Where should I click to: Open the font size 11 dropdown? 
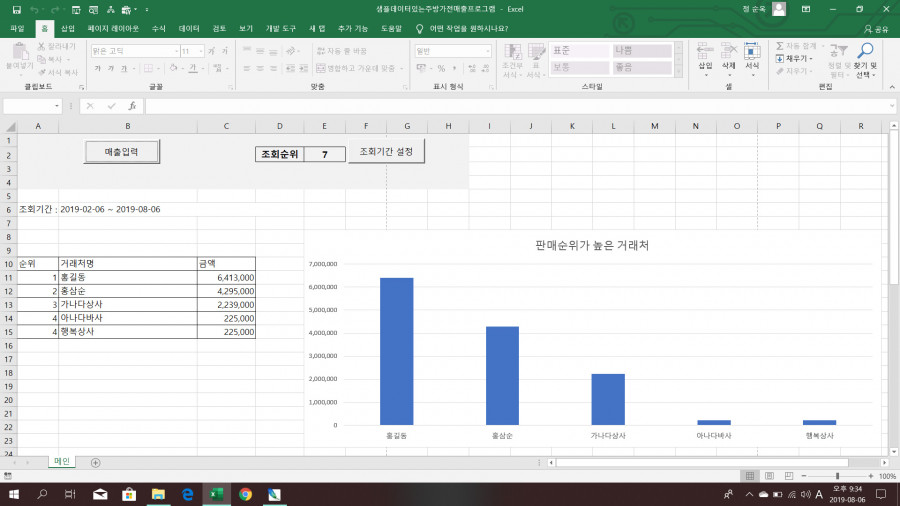[200, 51]
